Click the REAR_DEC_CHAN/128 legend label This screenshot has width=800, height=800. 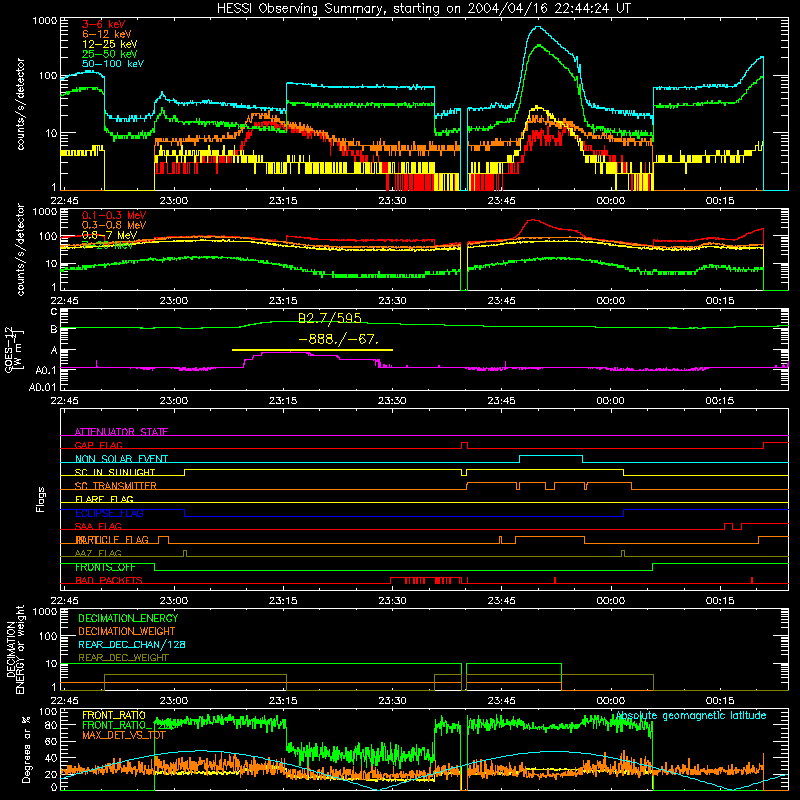coord(132,644)
